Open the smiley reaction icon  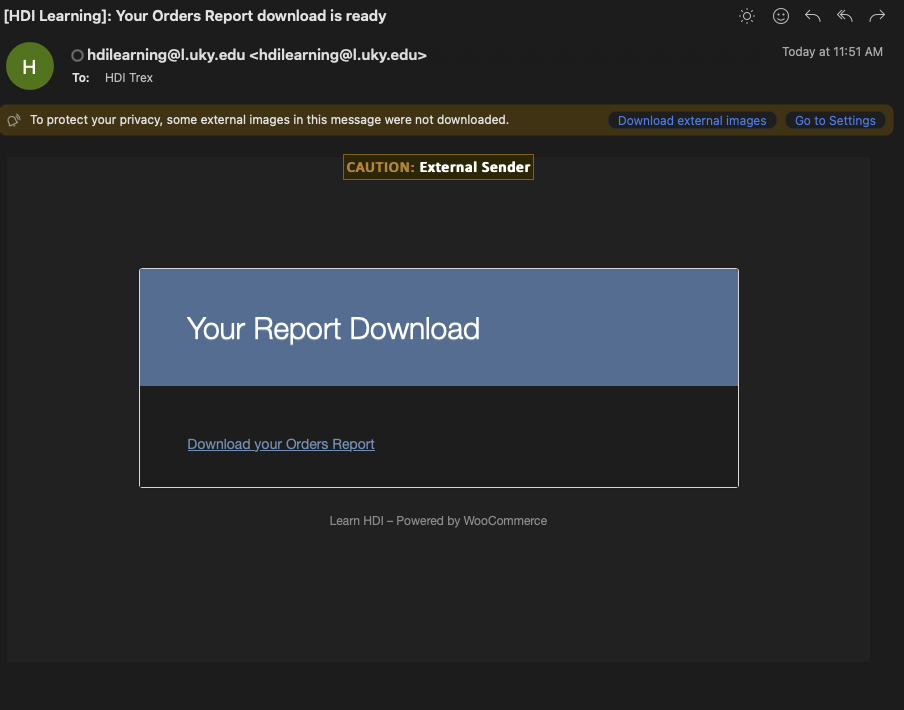pyautogui.click(x=781, y=16)
